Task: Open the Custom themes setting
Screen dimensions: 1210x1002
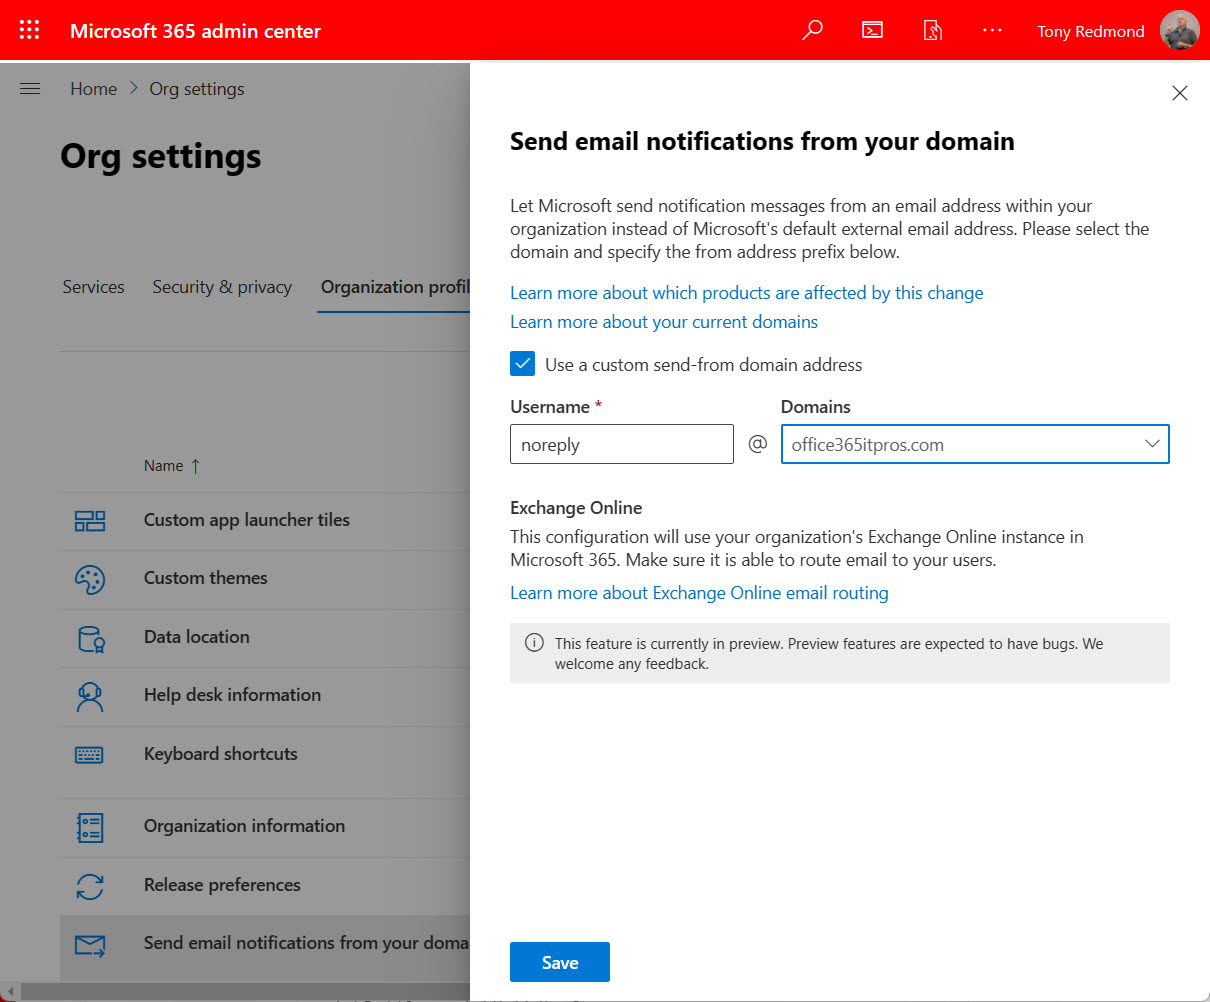Action: pos(206,578)
